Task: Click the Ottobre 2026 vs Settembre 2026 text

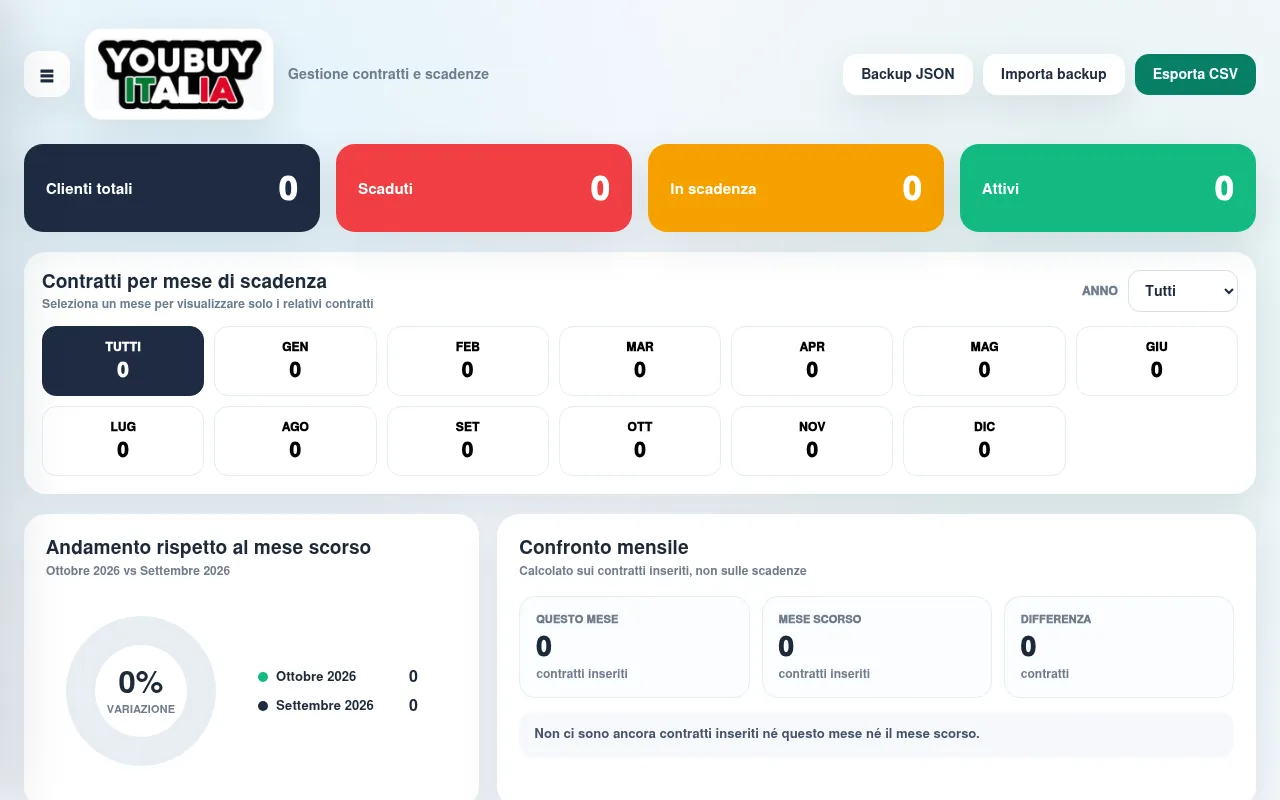Action: coord(138,571)
